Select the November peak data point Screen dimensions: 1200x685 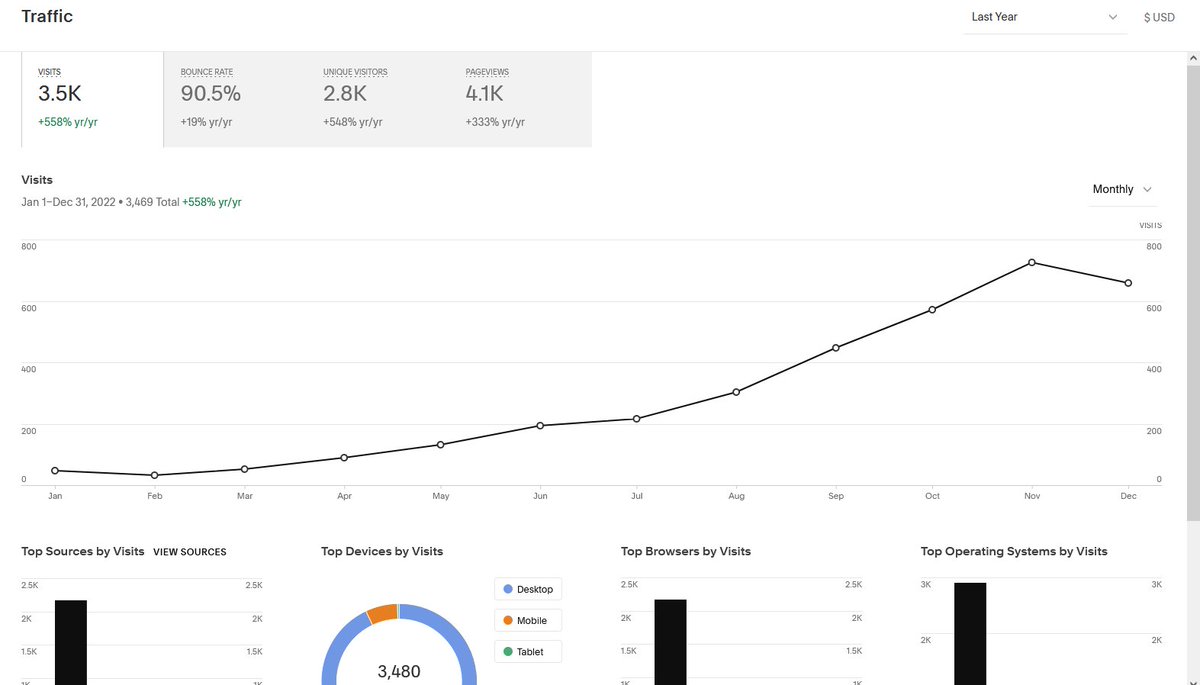(x=1032, y=262)
